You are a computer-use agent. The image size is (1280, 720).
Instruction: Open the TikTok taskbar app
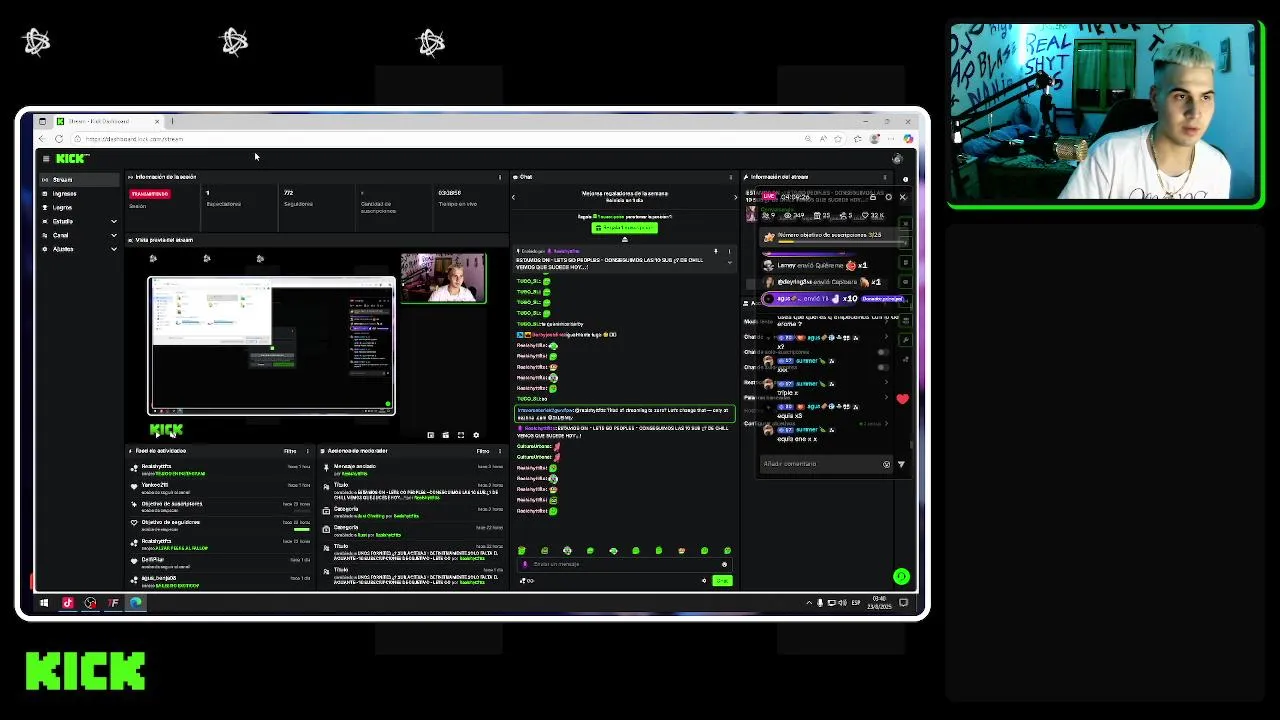point(68,603)
